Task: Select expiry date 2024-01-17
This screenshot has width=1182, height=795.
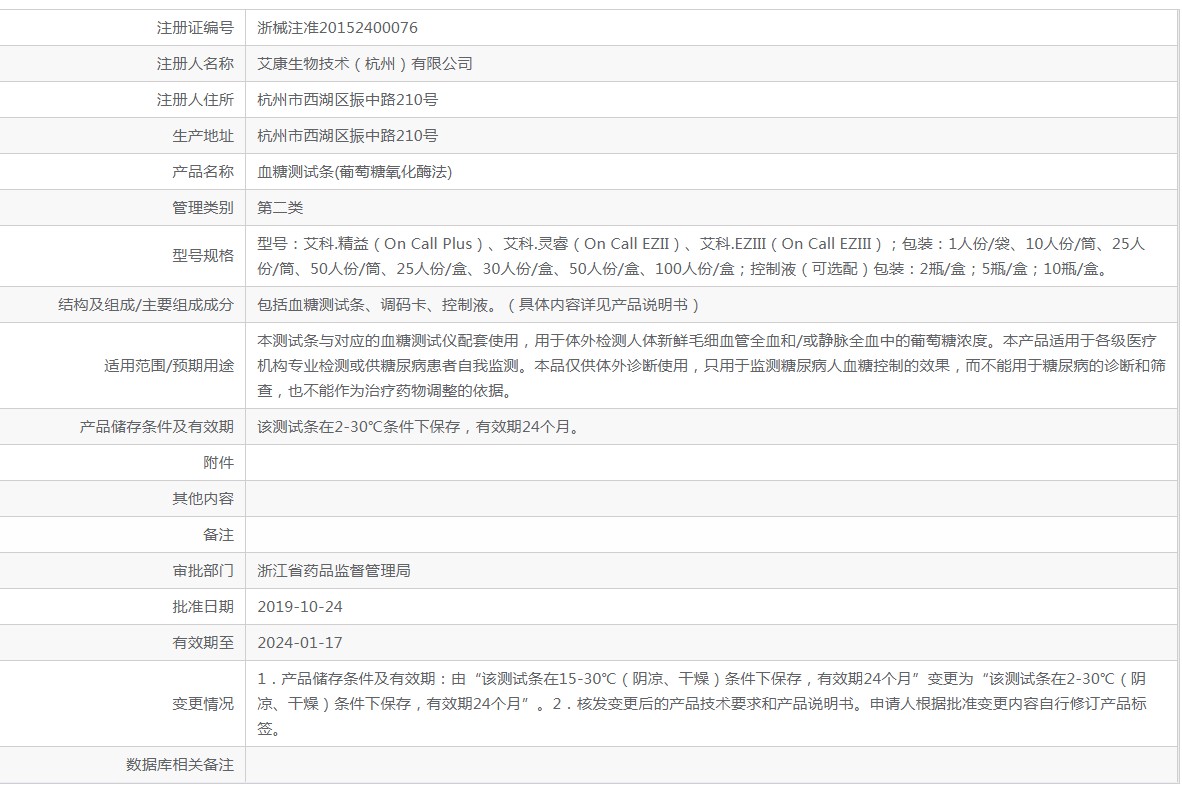Action: tap(300, 643)
